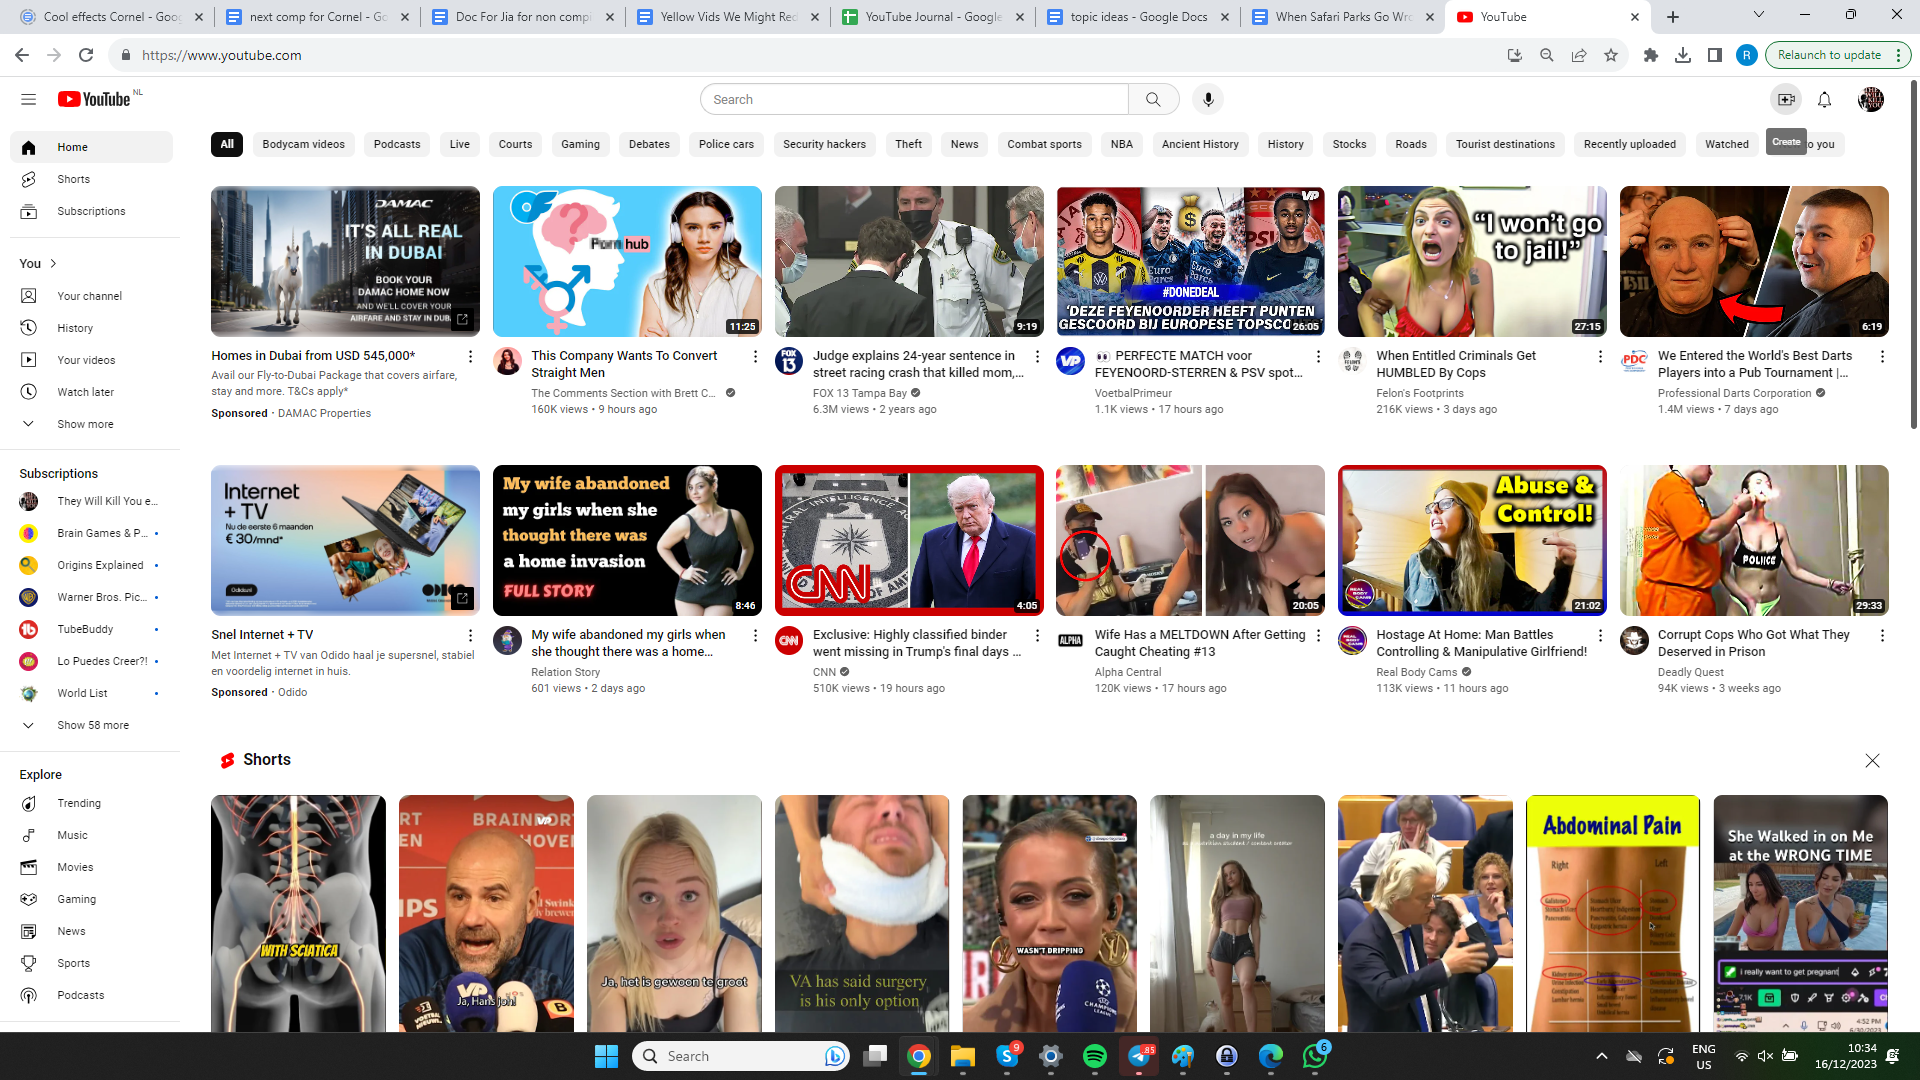Open WhatsApp from the taskbar
Viewport: 1920px width, 1080px height.
(1315, 1056)
